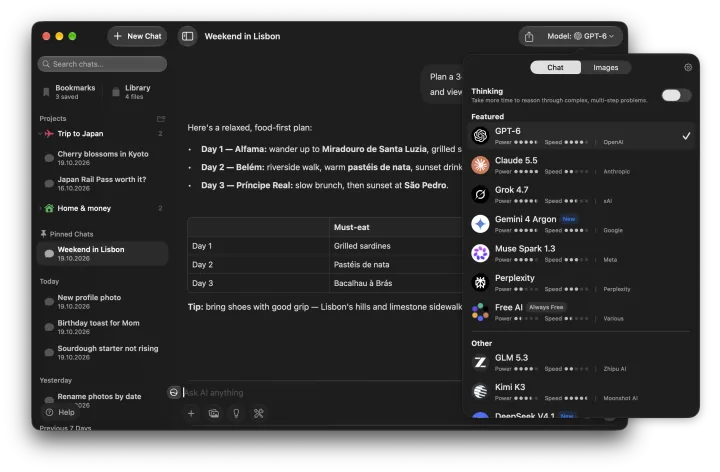Click the image gallery icon below input

(x=214, y=414)
